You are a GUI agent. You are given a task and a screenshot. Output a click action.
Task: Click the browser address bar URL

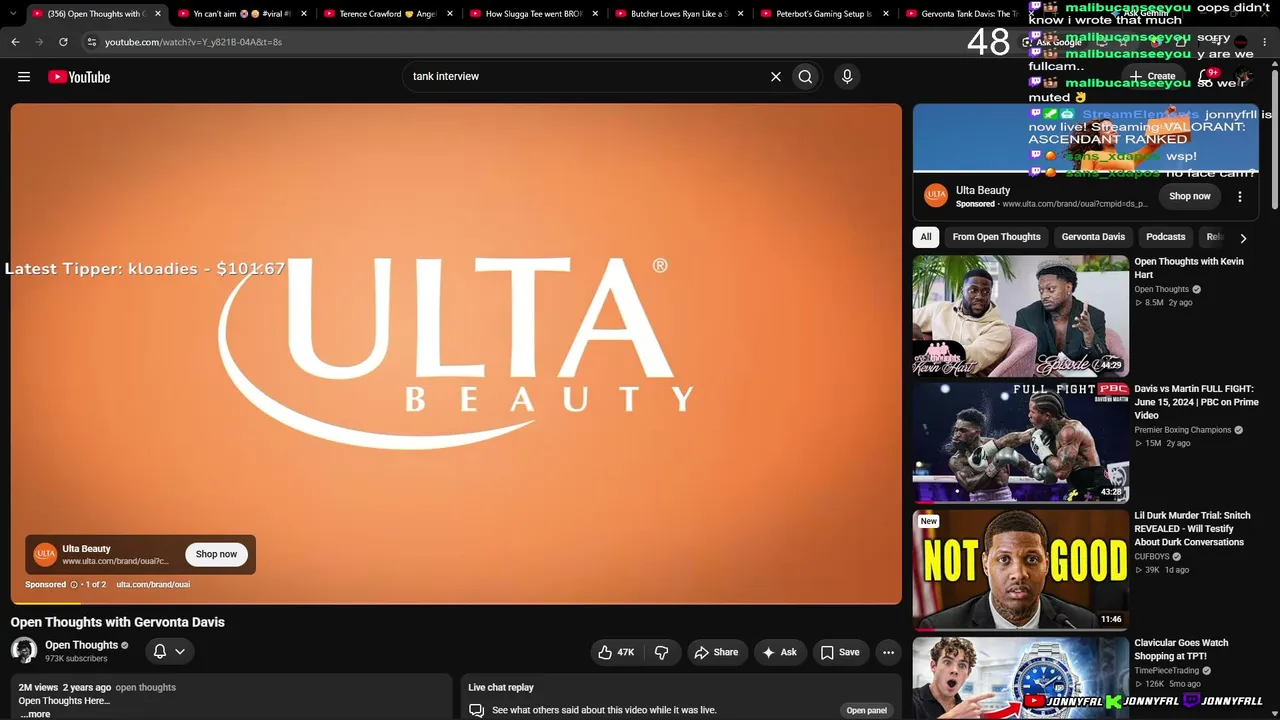click(193, 42)
